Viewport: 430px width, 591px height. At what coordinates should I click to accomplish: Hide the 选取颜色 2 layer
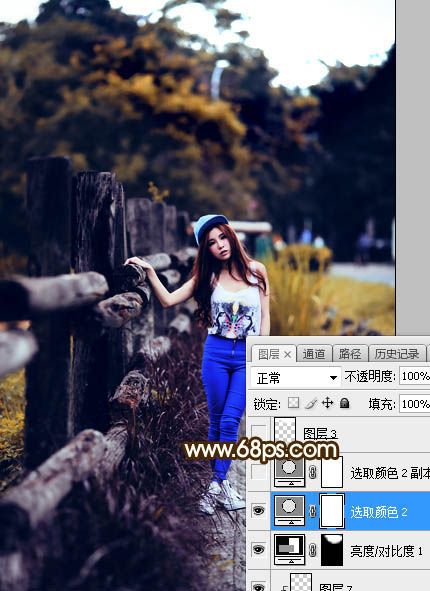(259, 511)
